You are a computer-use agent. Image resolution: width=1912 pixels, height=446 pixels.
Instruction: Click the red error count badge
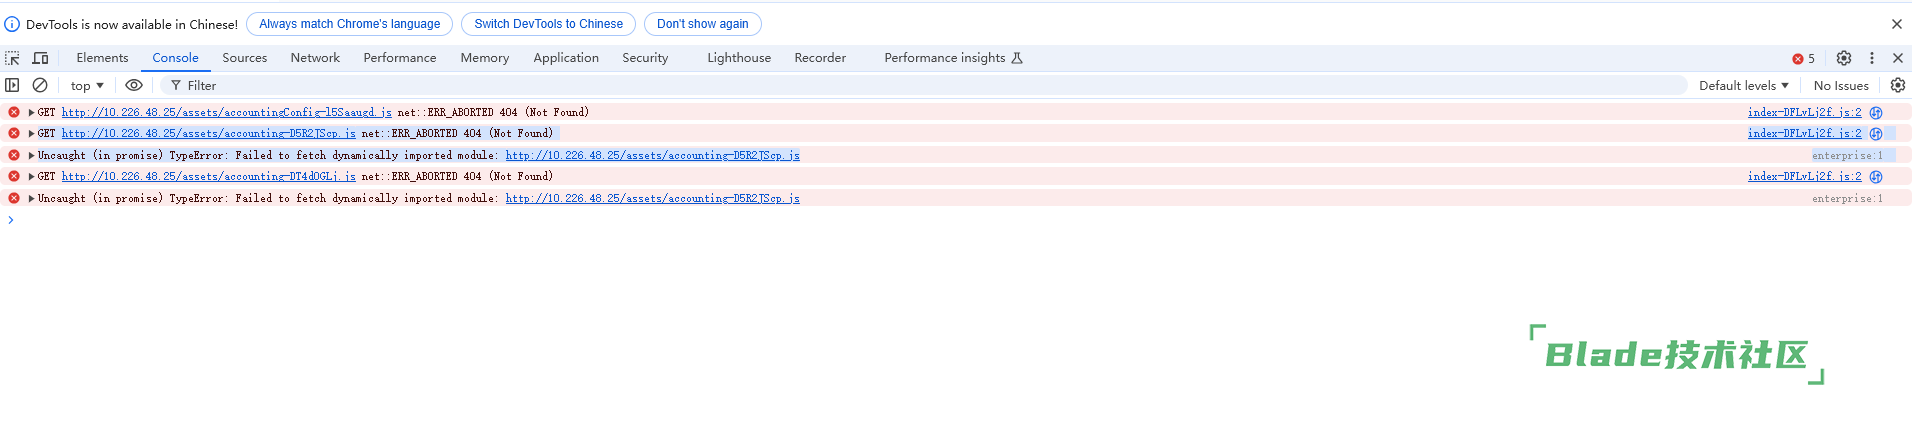tap(1804, 58)
